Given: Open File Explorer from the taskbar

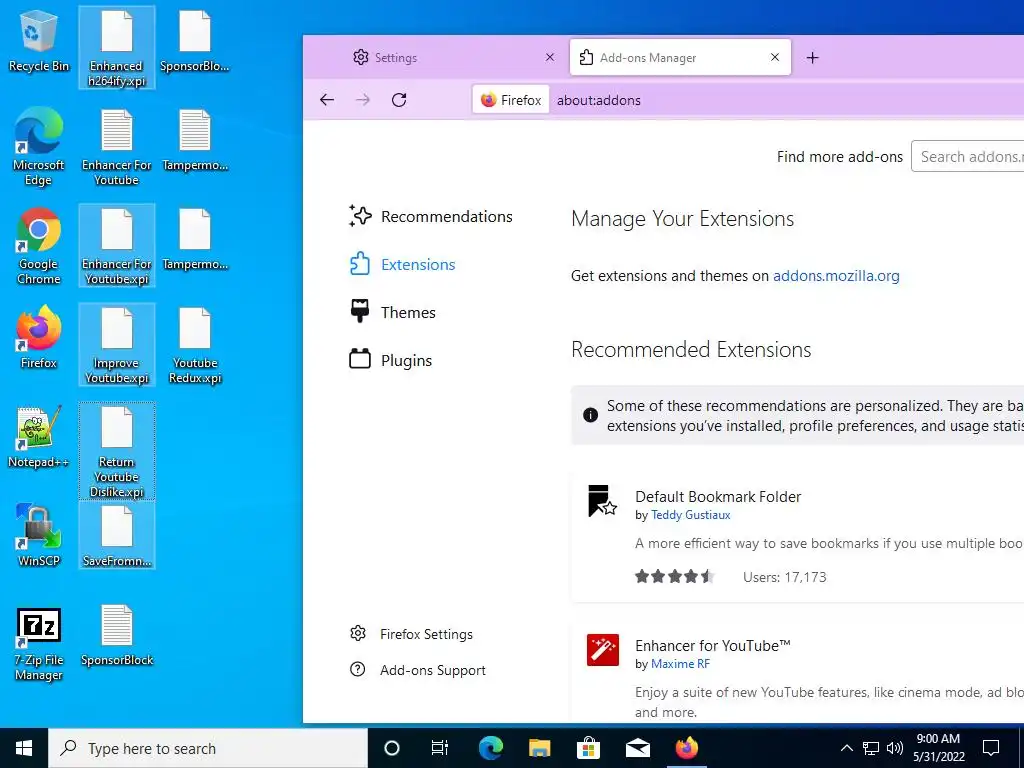Looking at the screenshot, I should (539, 748).
